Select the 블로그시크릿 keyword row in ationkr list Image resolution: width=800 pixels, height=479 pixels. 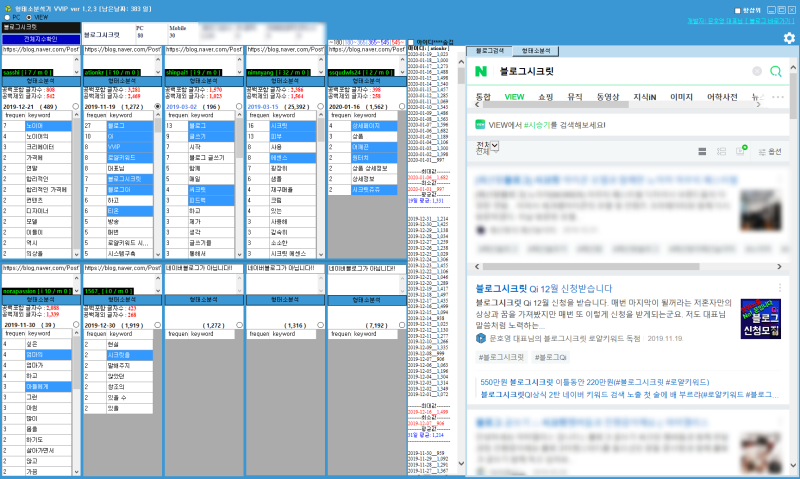pyautogui.click(x=130, y=179)
